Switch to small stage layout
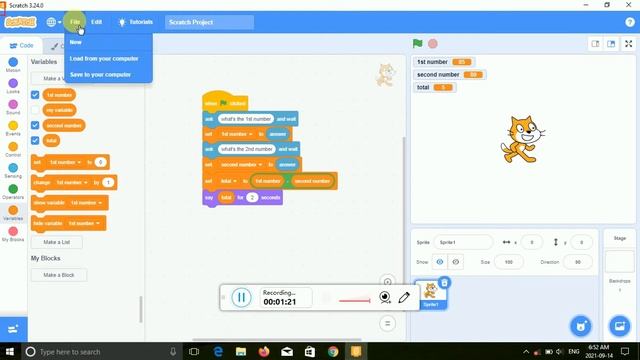Screen dimensions: 640x360 pos(596,44)
